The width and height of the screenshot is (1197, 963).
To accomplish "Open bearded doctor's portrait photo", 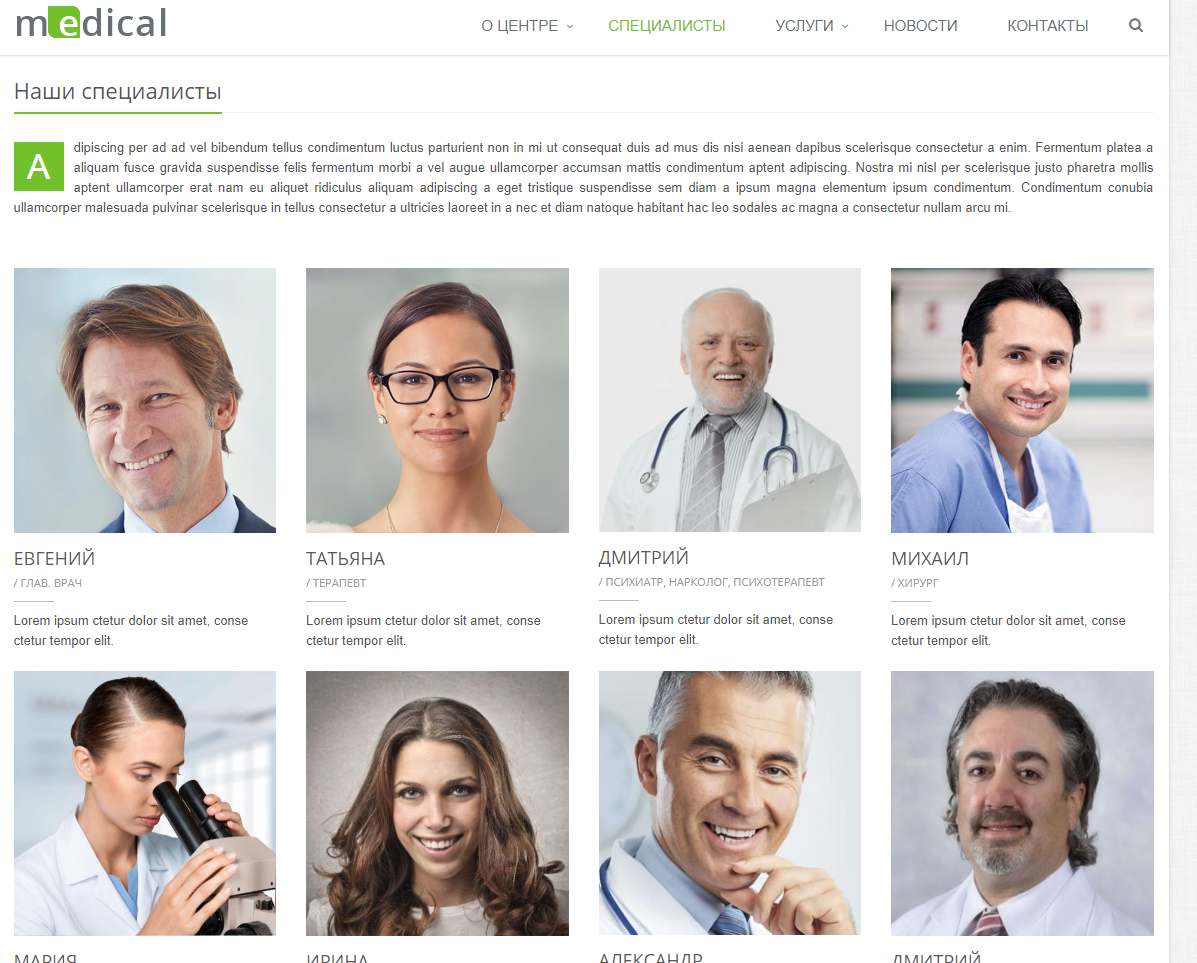I will click(1022, 803).
